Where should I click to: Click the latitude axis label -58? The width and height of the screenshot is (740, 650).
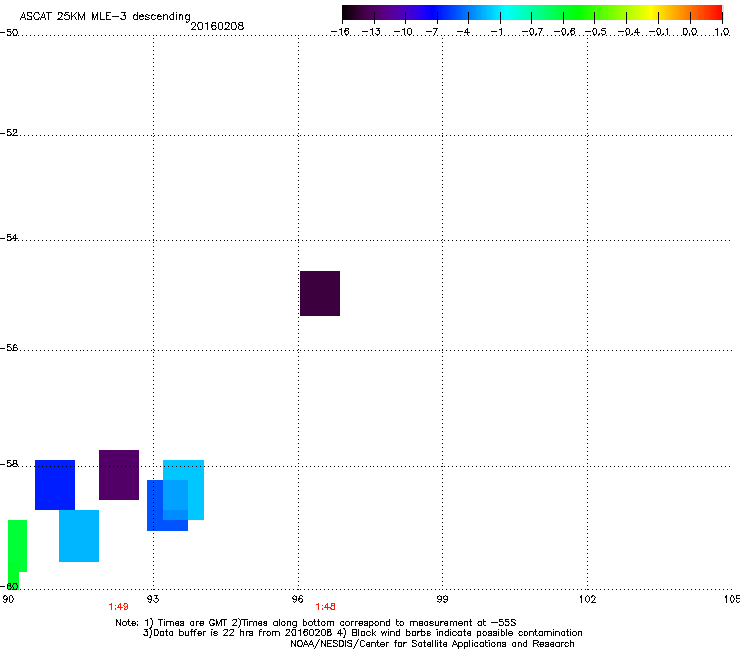coord(9,464)
